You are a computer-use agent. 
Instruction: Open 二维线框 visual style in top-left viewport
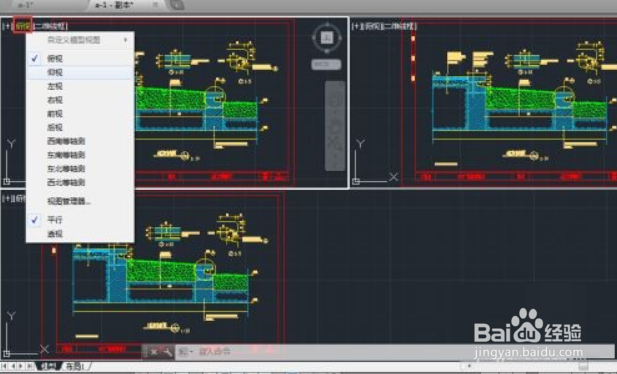(51, 26)
